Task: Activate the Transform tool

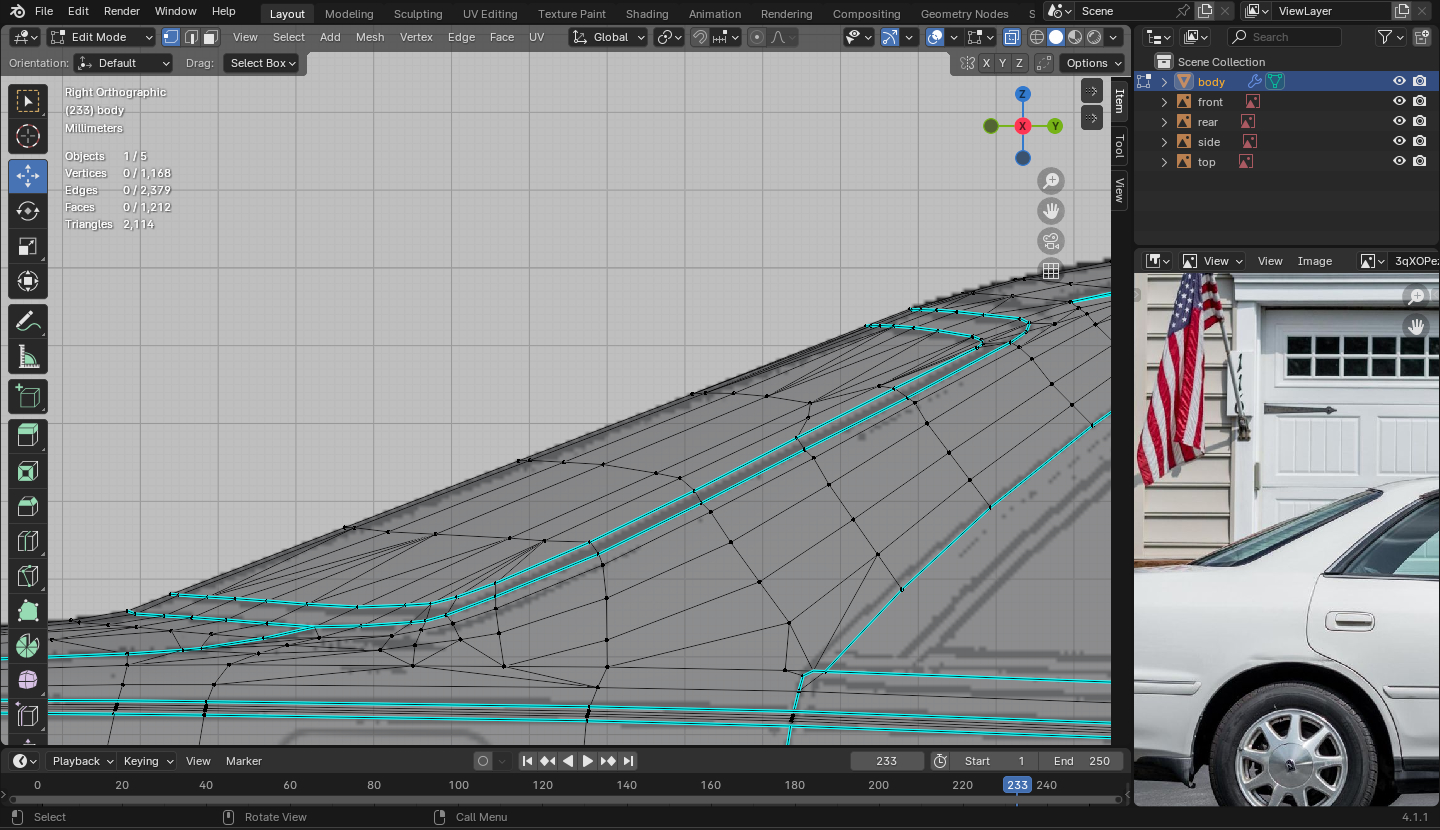Action: click(x=28, y=281)
